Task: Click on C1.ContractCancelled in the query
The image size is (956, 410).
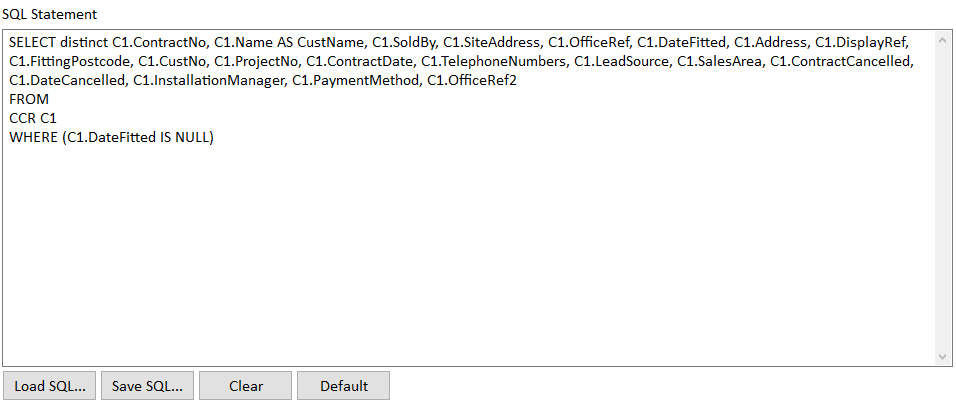Action: [x=841, y=62]
